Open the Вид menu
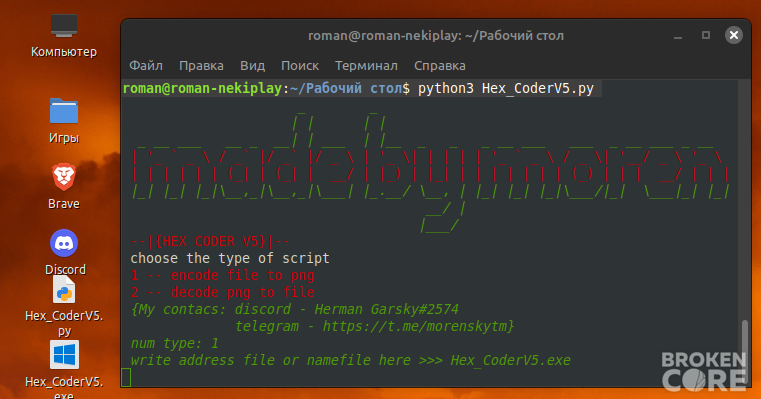 click(252, 66)
